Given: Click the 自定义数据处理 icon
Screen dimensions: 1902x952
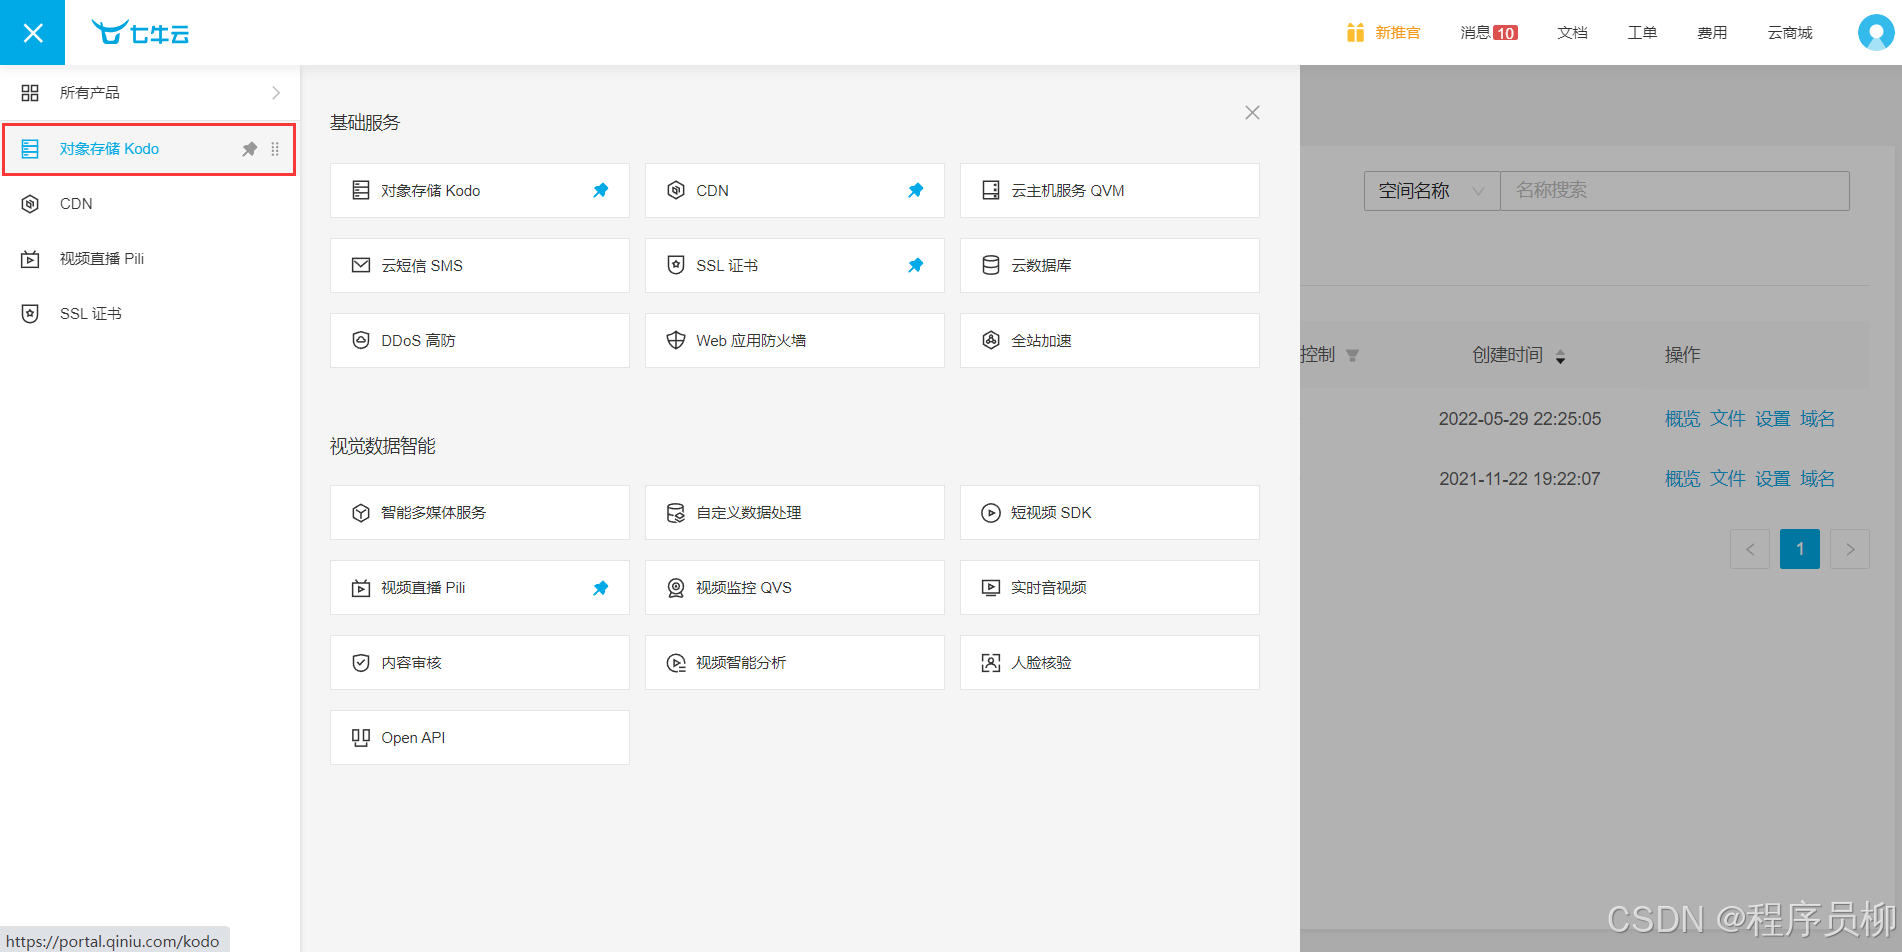Looking at the screenshot, I should (676, 513).
